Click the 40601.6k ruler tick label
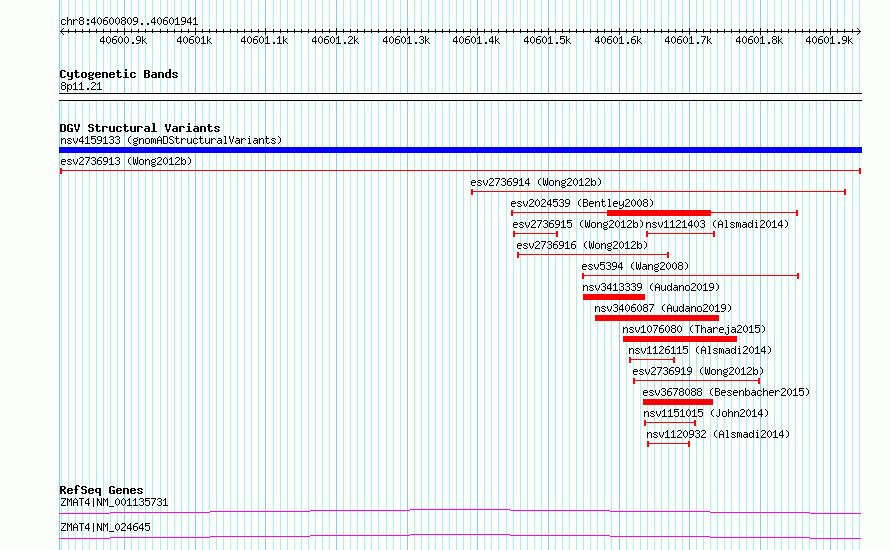The height and width of the screenshot is (550, 890). coord(618,40)
